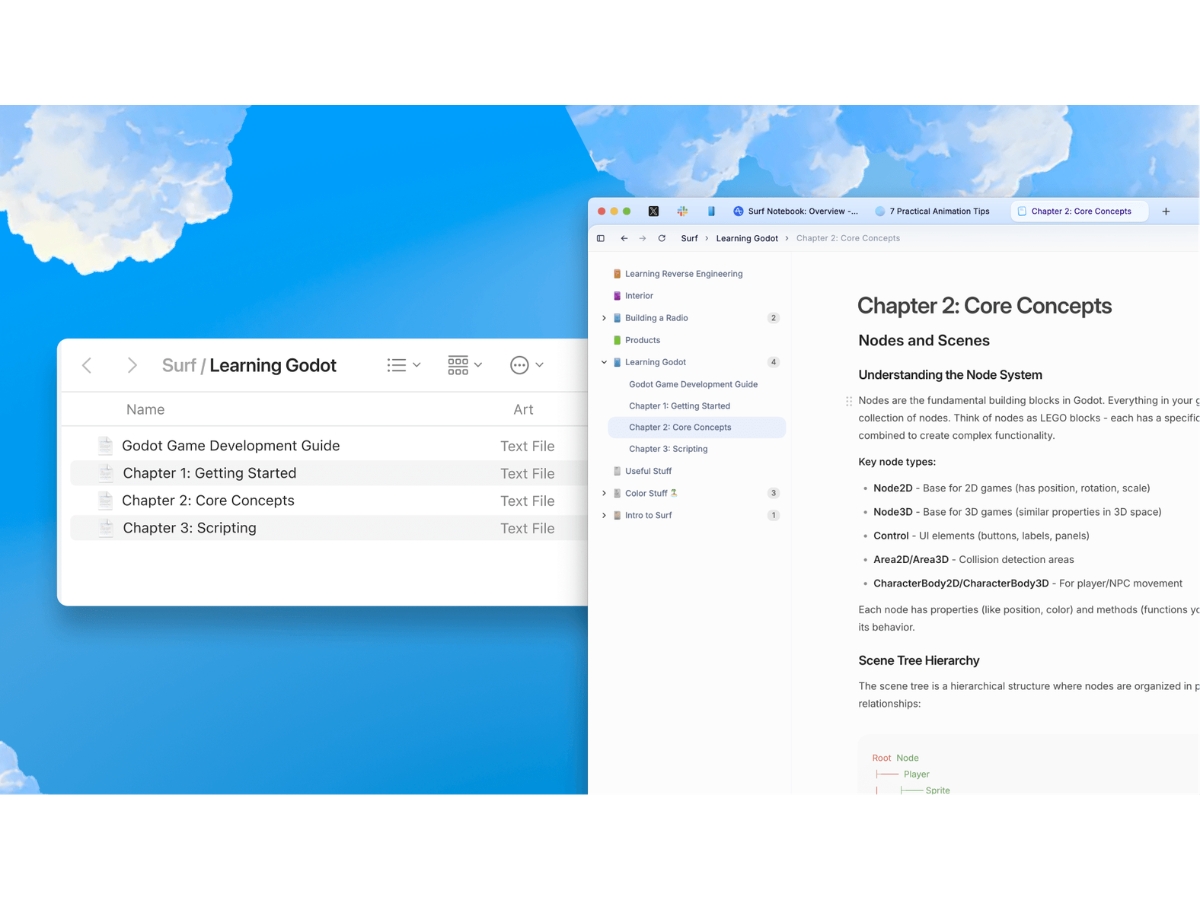The image size is (1200, 900).
Task: Sort Finder files by the Art column
Action: [x=523, y=409]
